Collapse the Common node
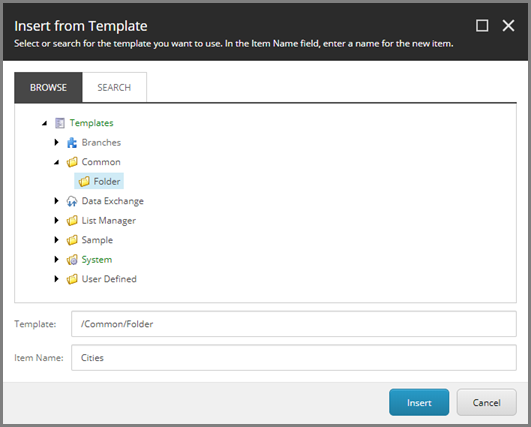Screen dimensions: 531x427 (x=57, y=163)
